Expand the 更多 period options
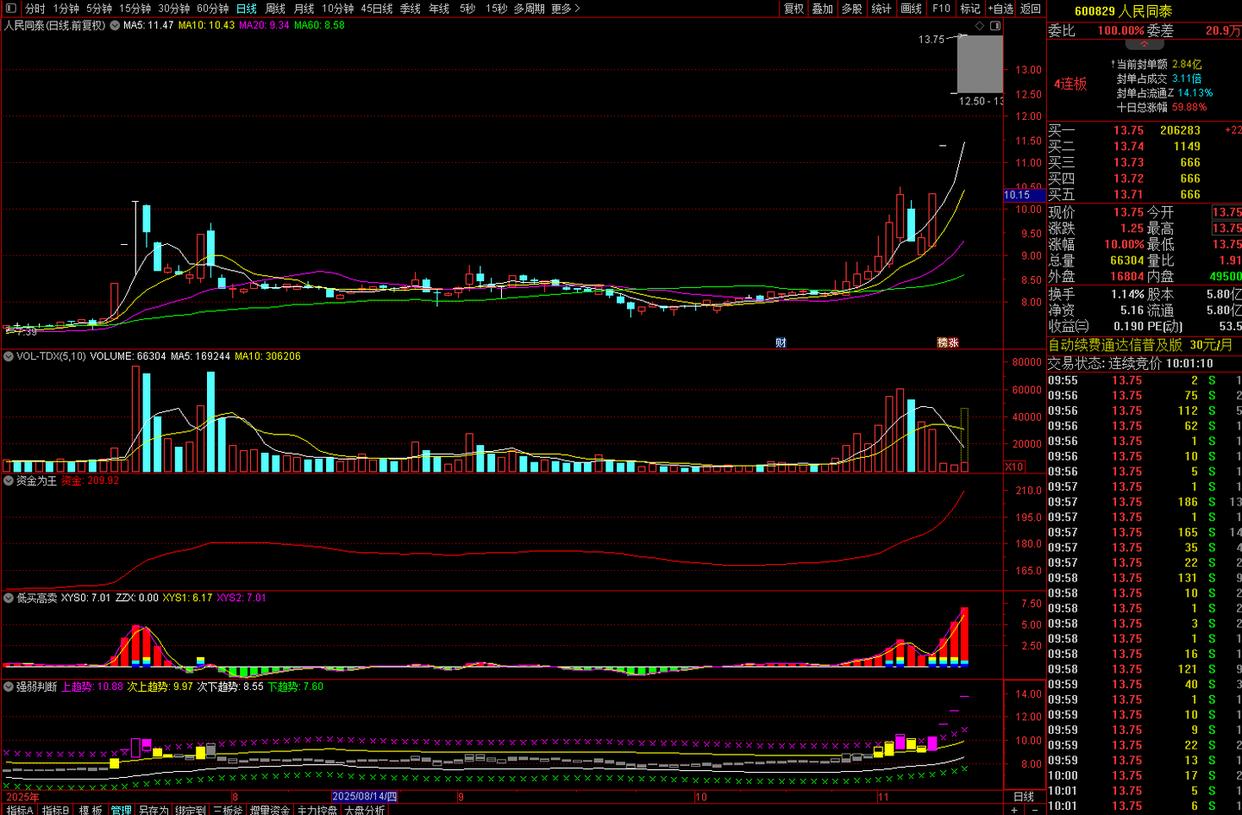 [565, 8]
